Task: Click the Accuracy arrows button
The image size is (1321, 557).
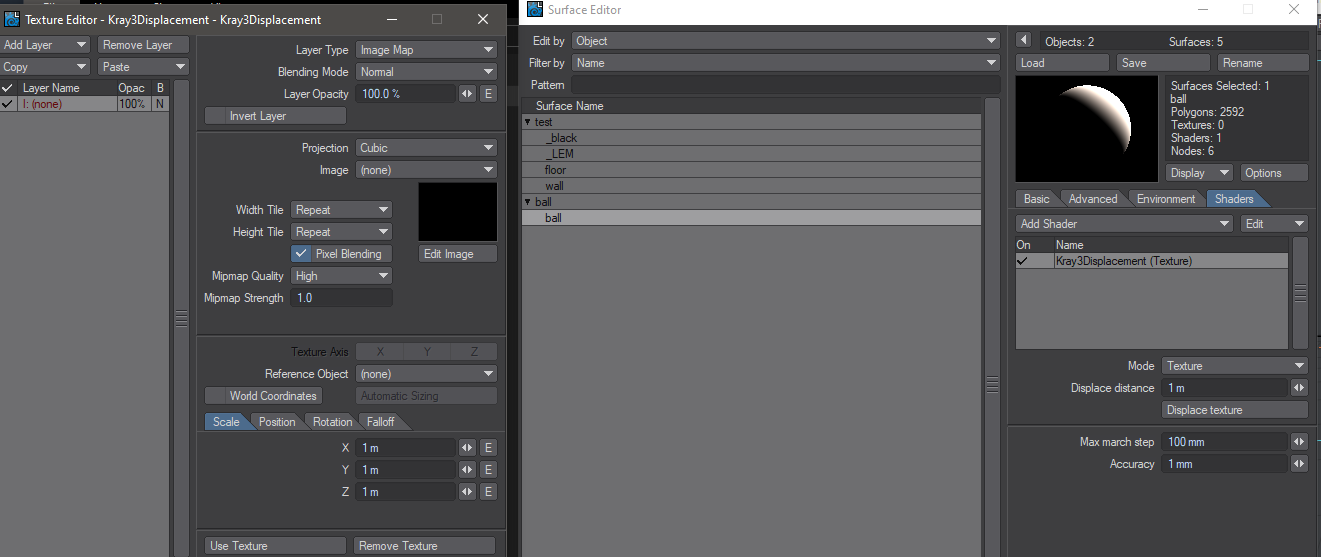Action: pos(1299,464)
